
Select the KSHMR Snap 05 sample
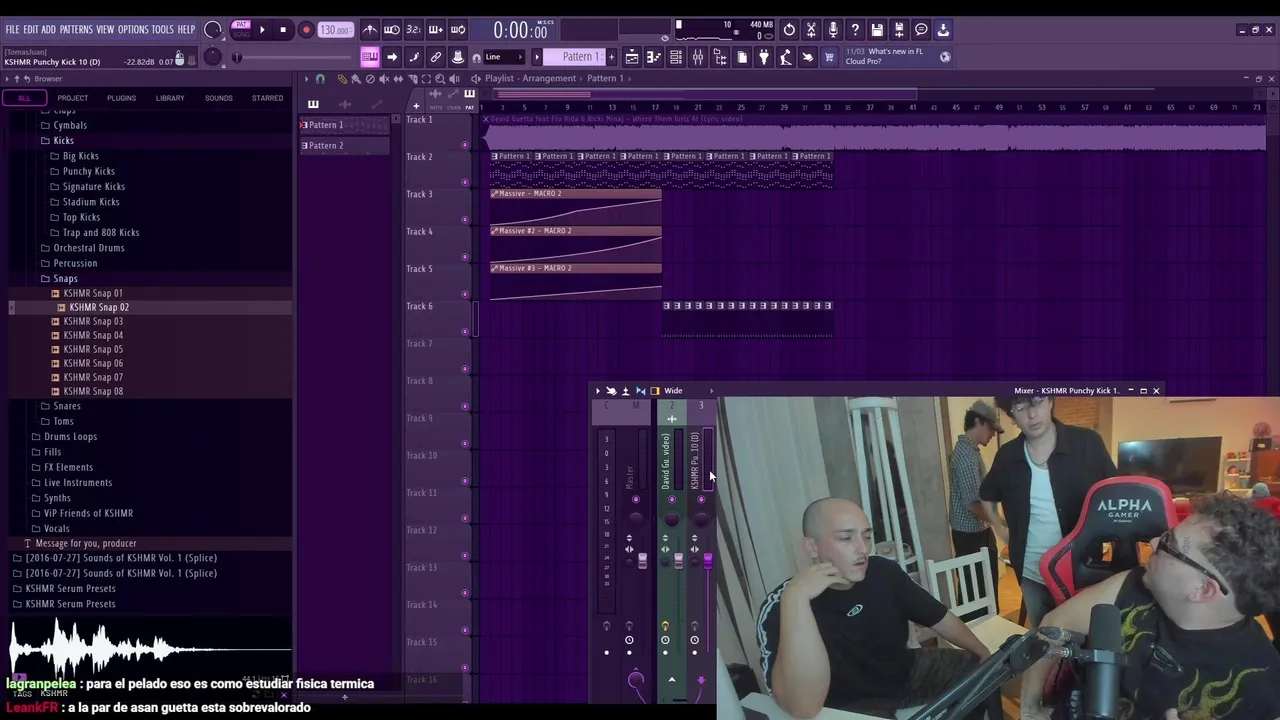[x=93, y=349]
